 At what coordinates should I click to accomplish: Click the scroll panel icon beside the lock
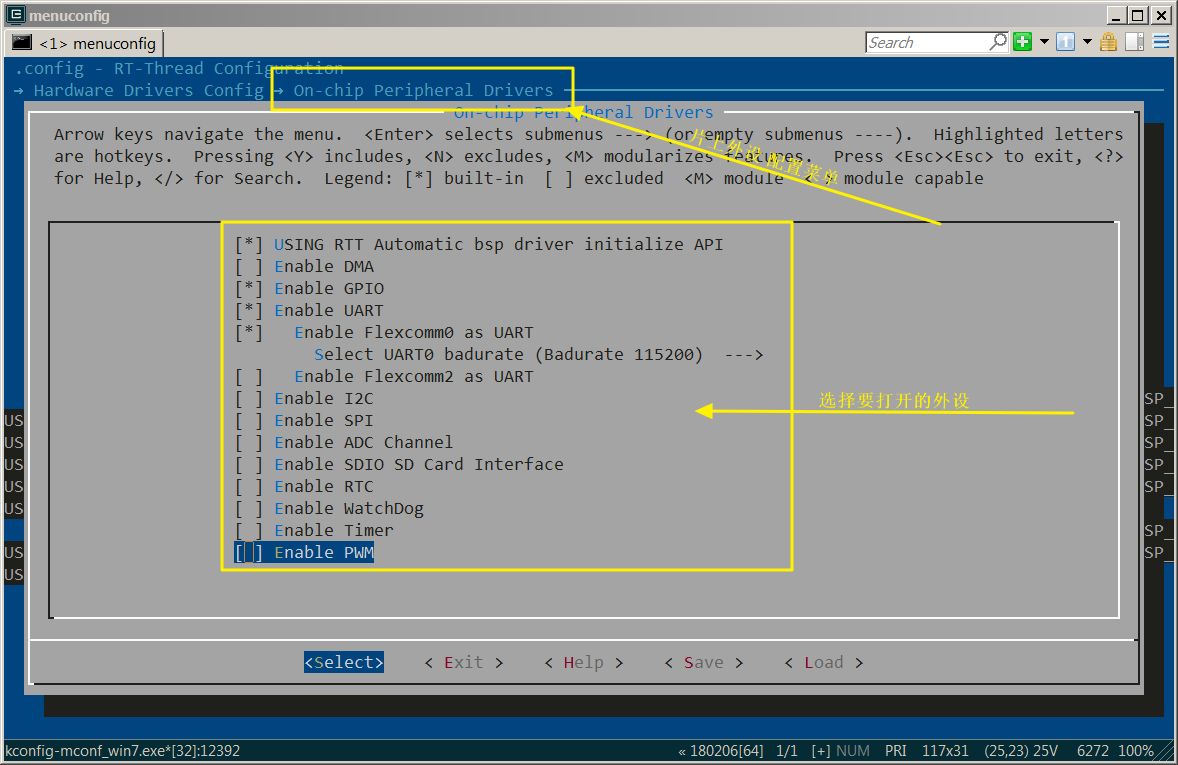click(1134, 42)
